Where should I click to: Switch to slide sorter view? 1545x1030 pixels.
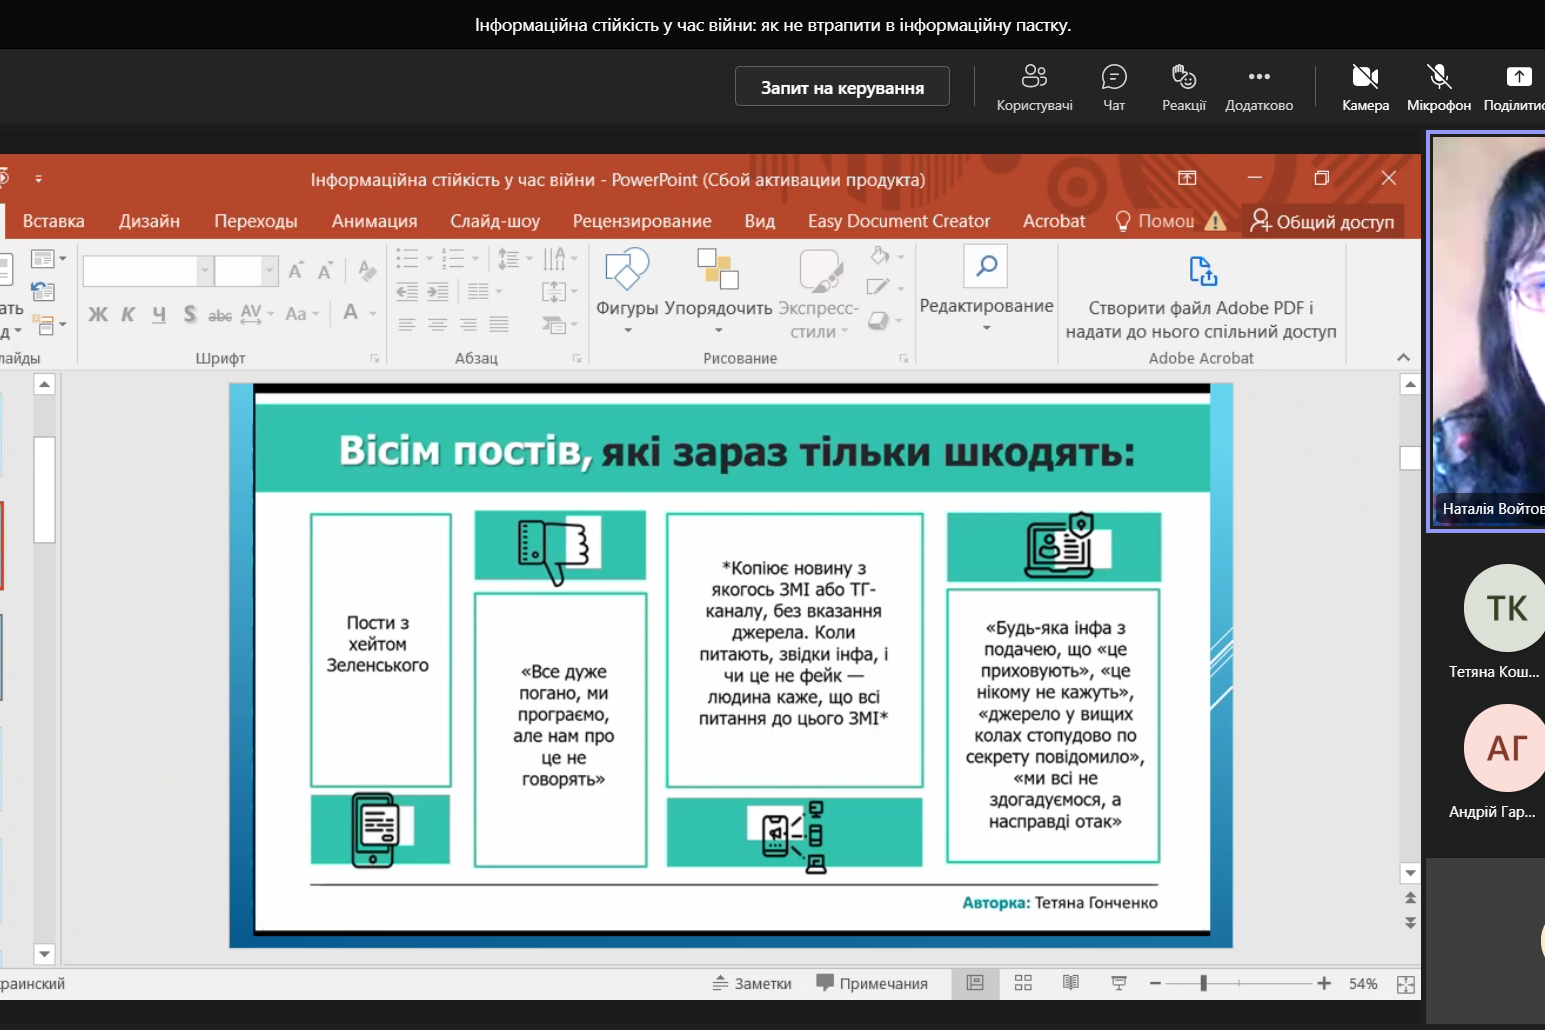(x=1023, y=983)
